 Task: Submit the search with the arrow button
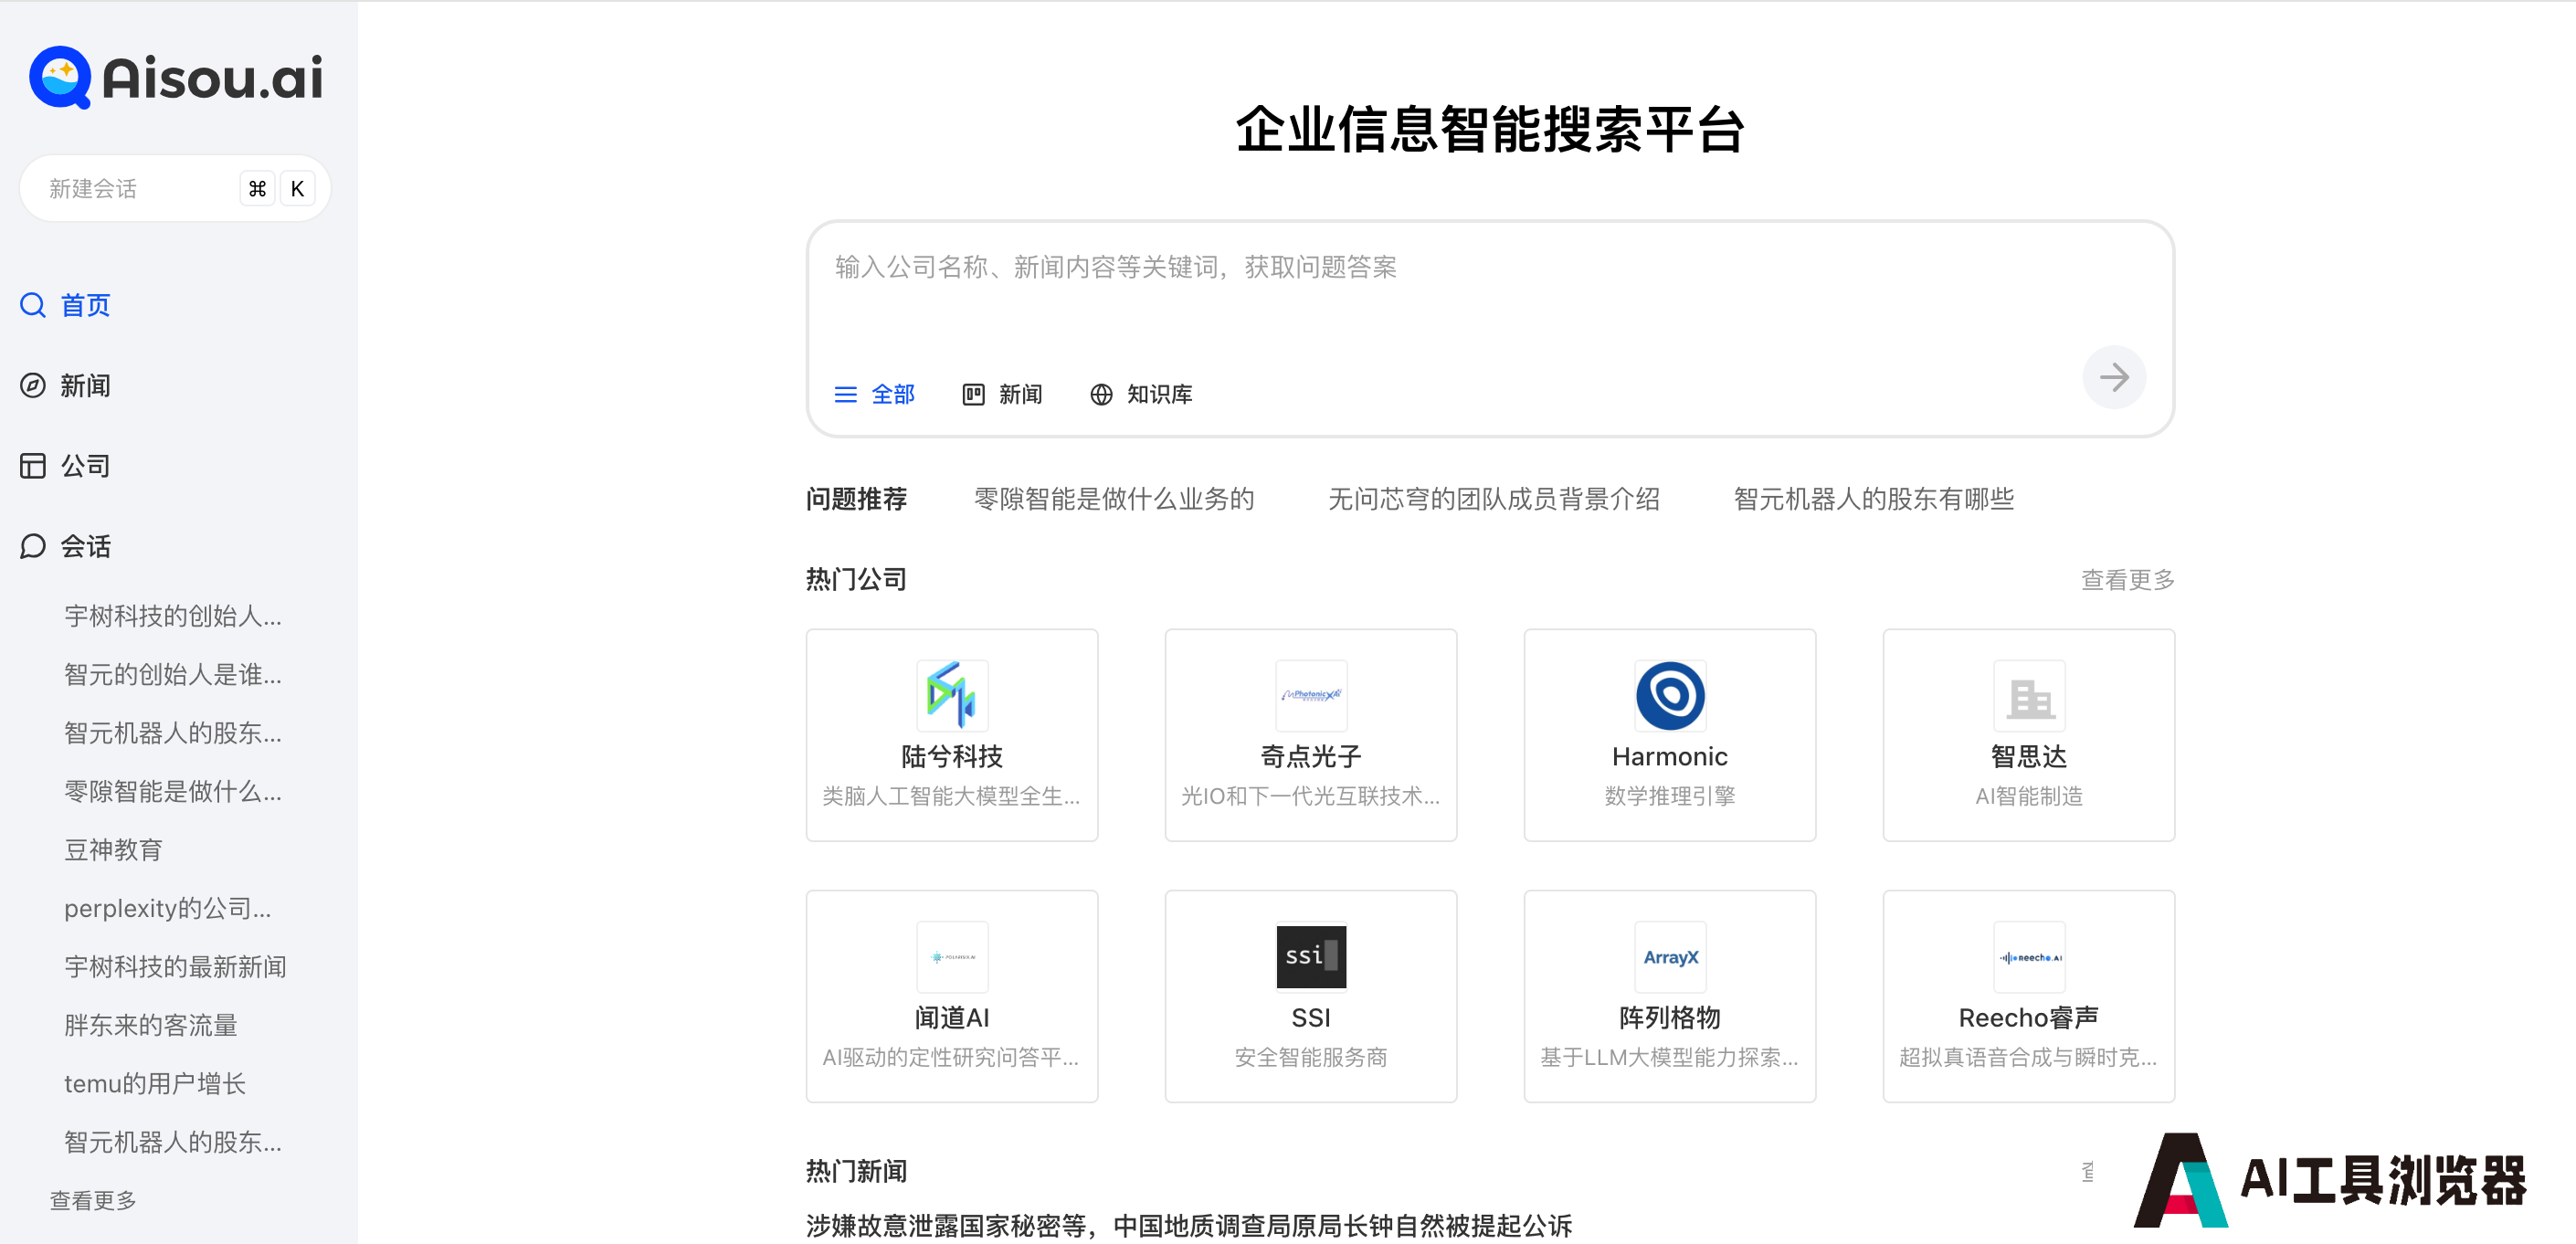(2113, 377)
